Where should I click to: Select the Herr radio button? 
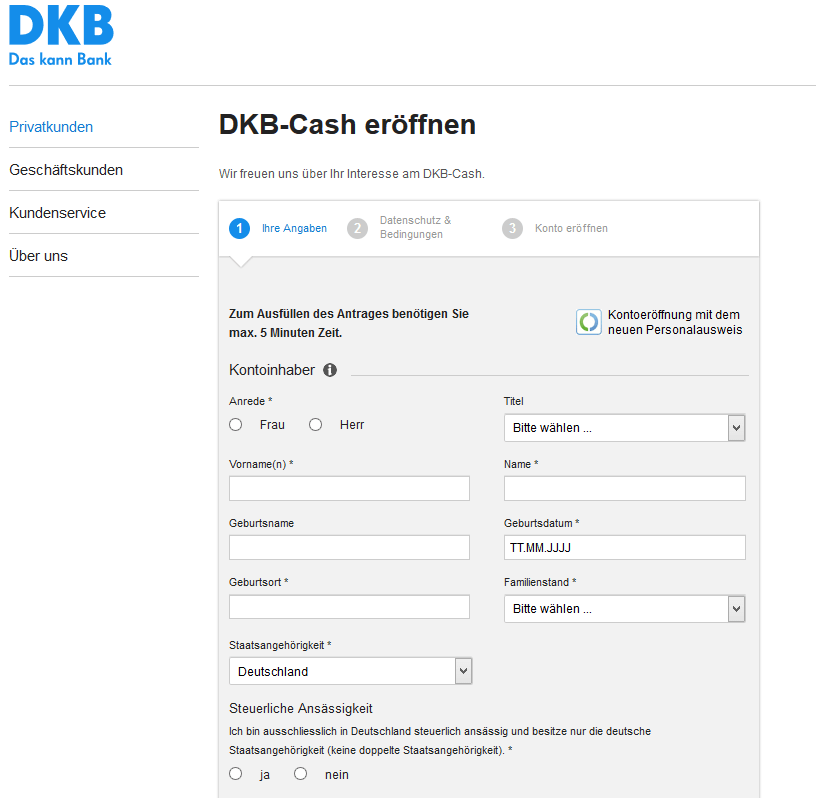(315, 425)
